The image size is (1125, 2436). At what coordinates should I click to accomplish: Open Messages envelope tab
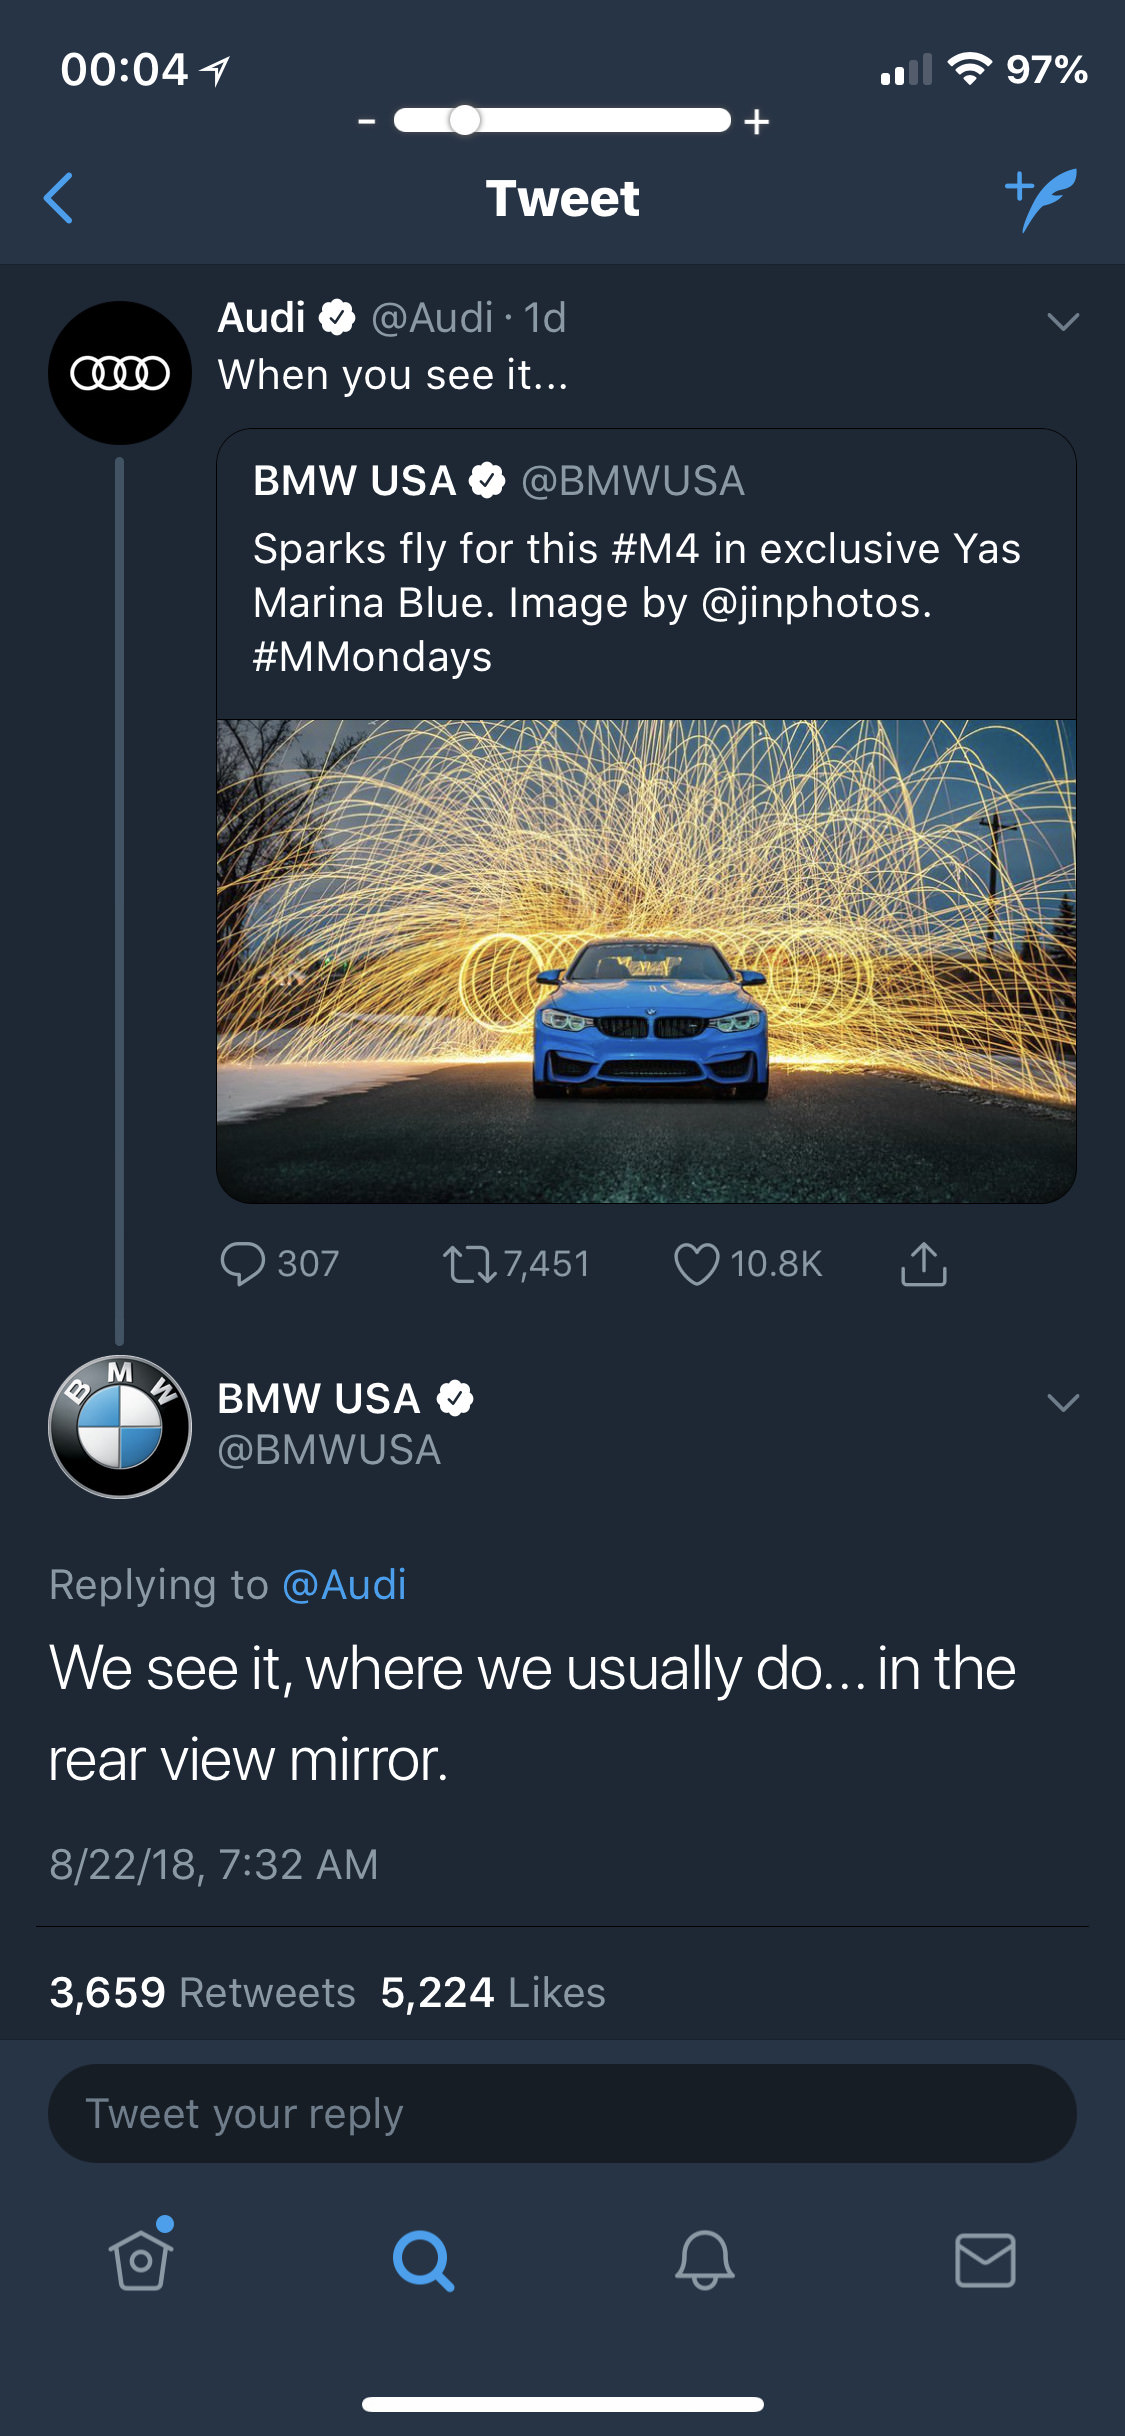pos(985,2259)
